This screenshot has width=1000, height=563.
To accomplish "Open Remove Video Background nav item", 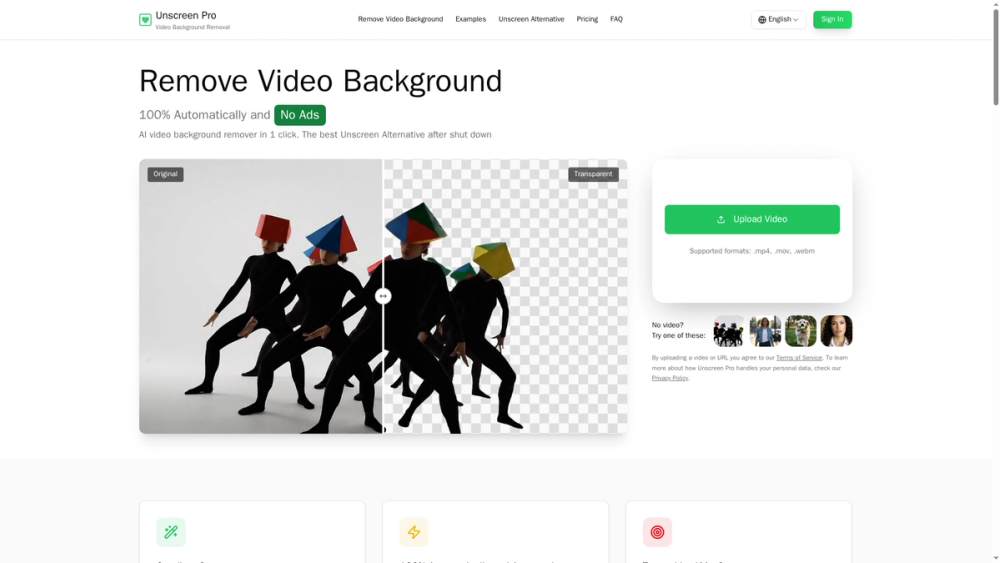I will click(x=401, y=19).
